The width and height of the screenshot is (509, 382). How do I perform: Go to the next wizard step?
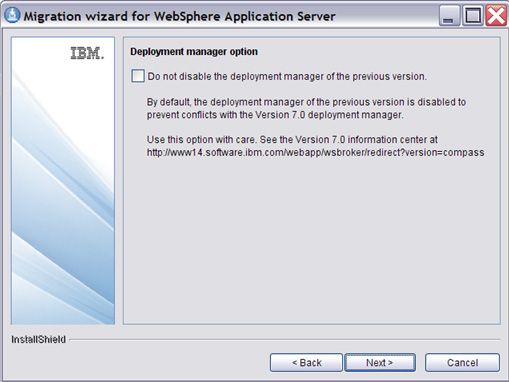click(x=380, y=362)
